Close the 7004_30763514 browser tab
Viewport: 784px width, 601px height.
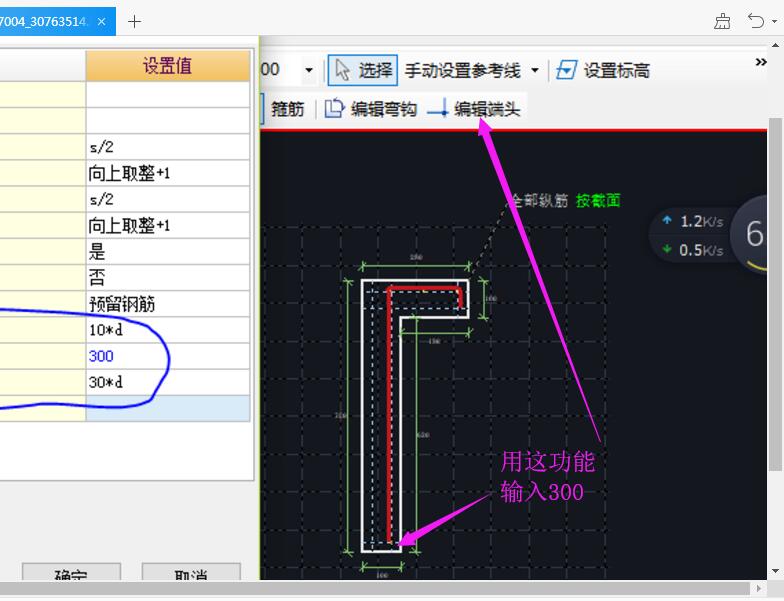[102, 22]
